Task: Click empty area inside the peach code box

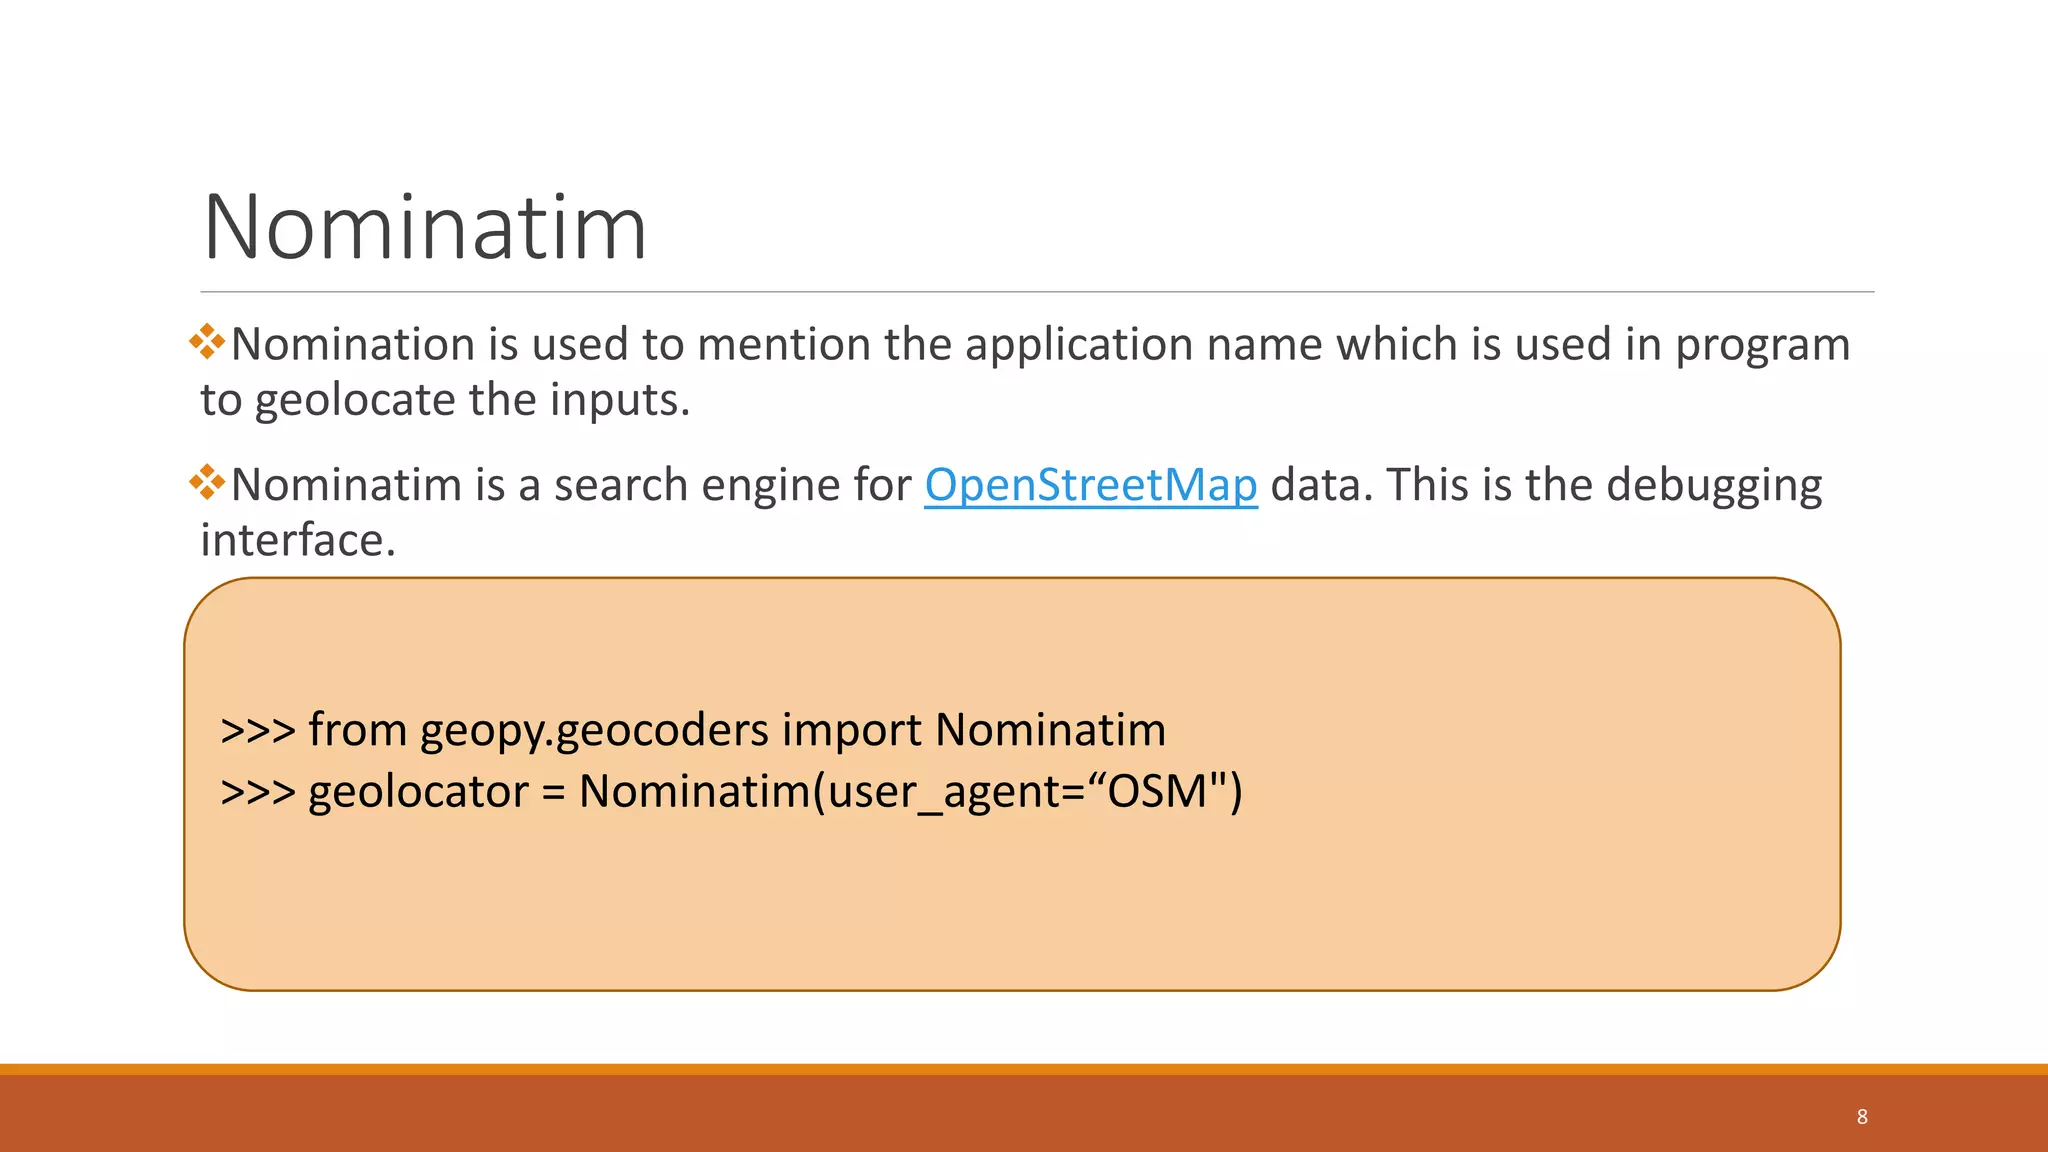Action: [x=1500, y=900]
